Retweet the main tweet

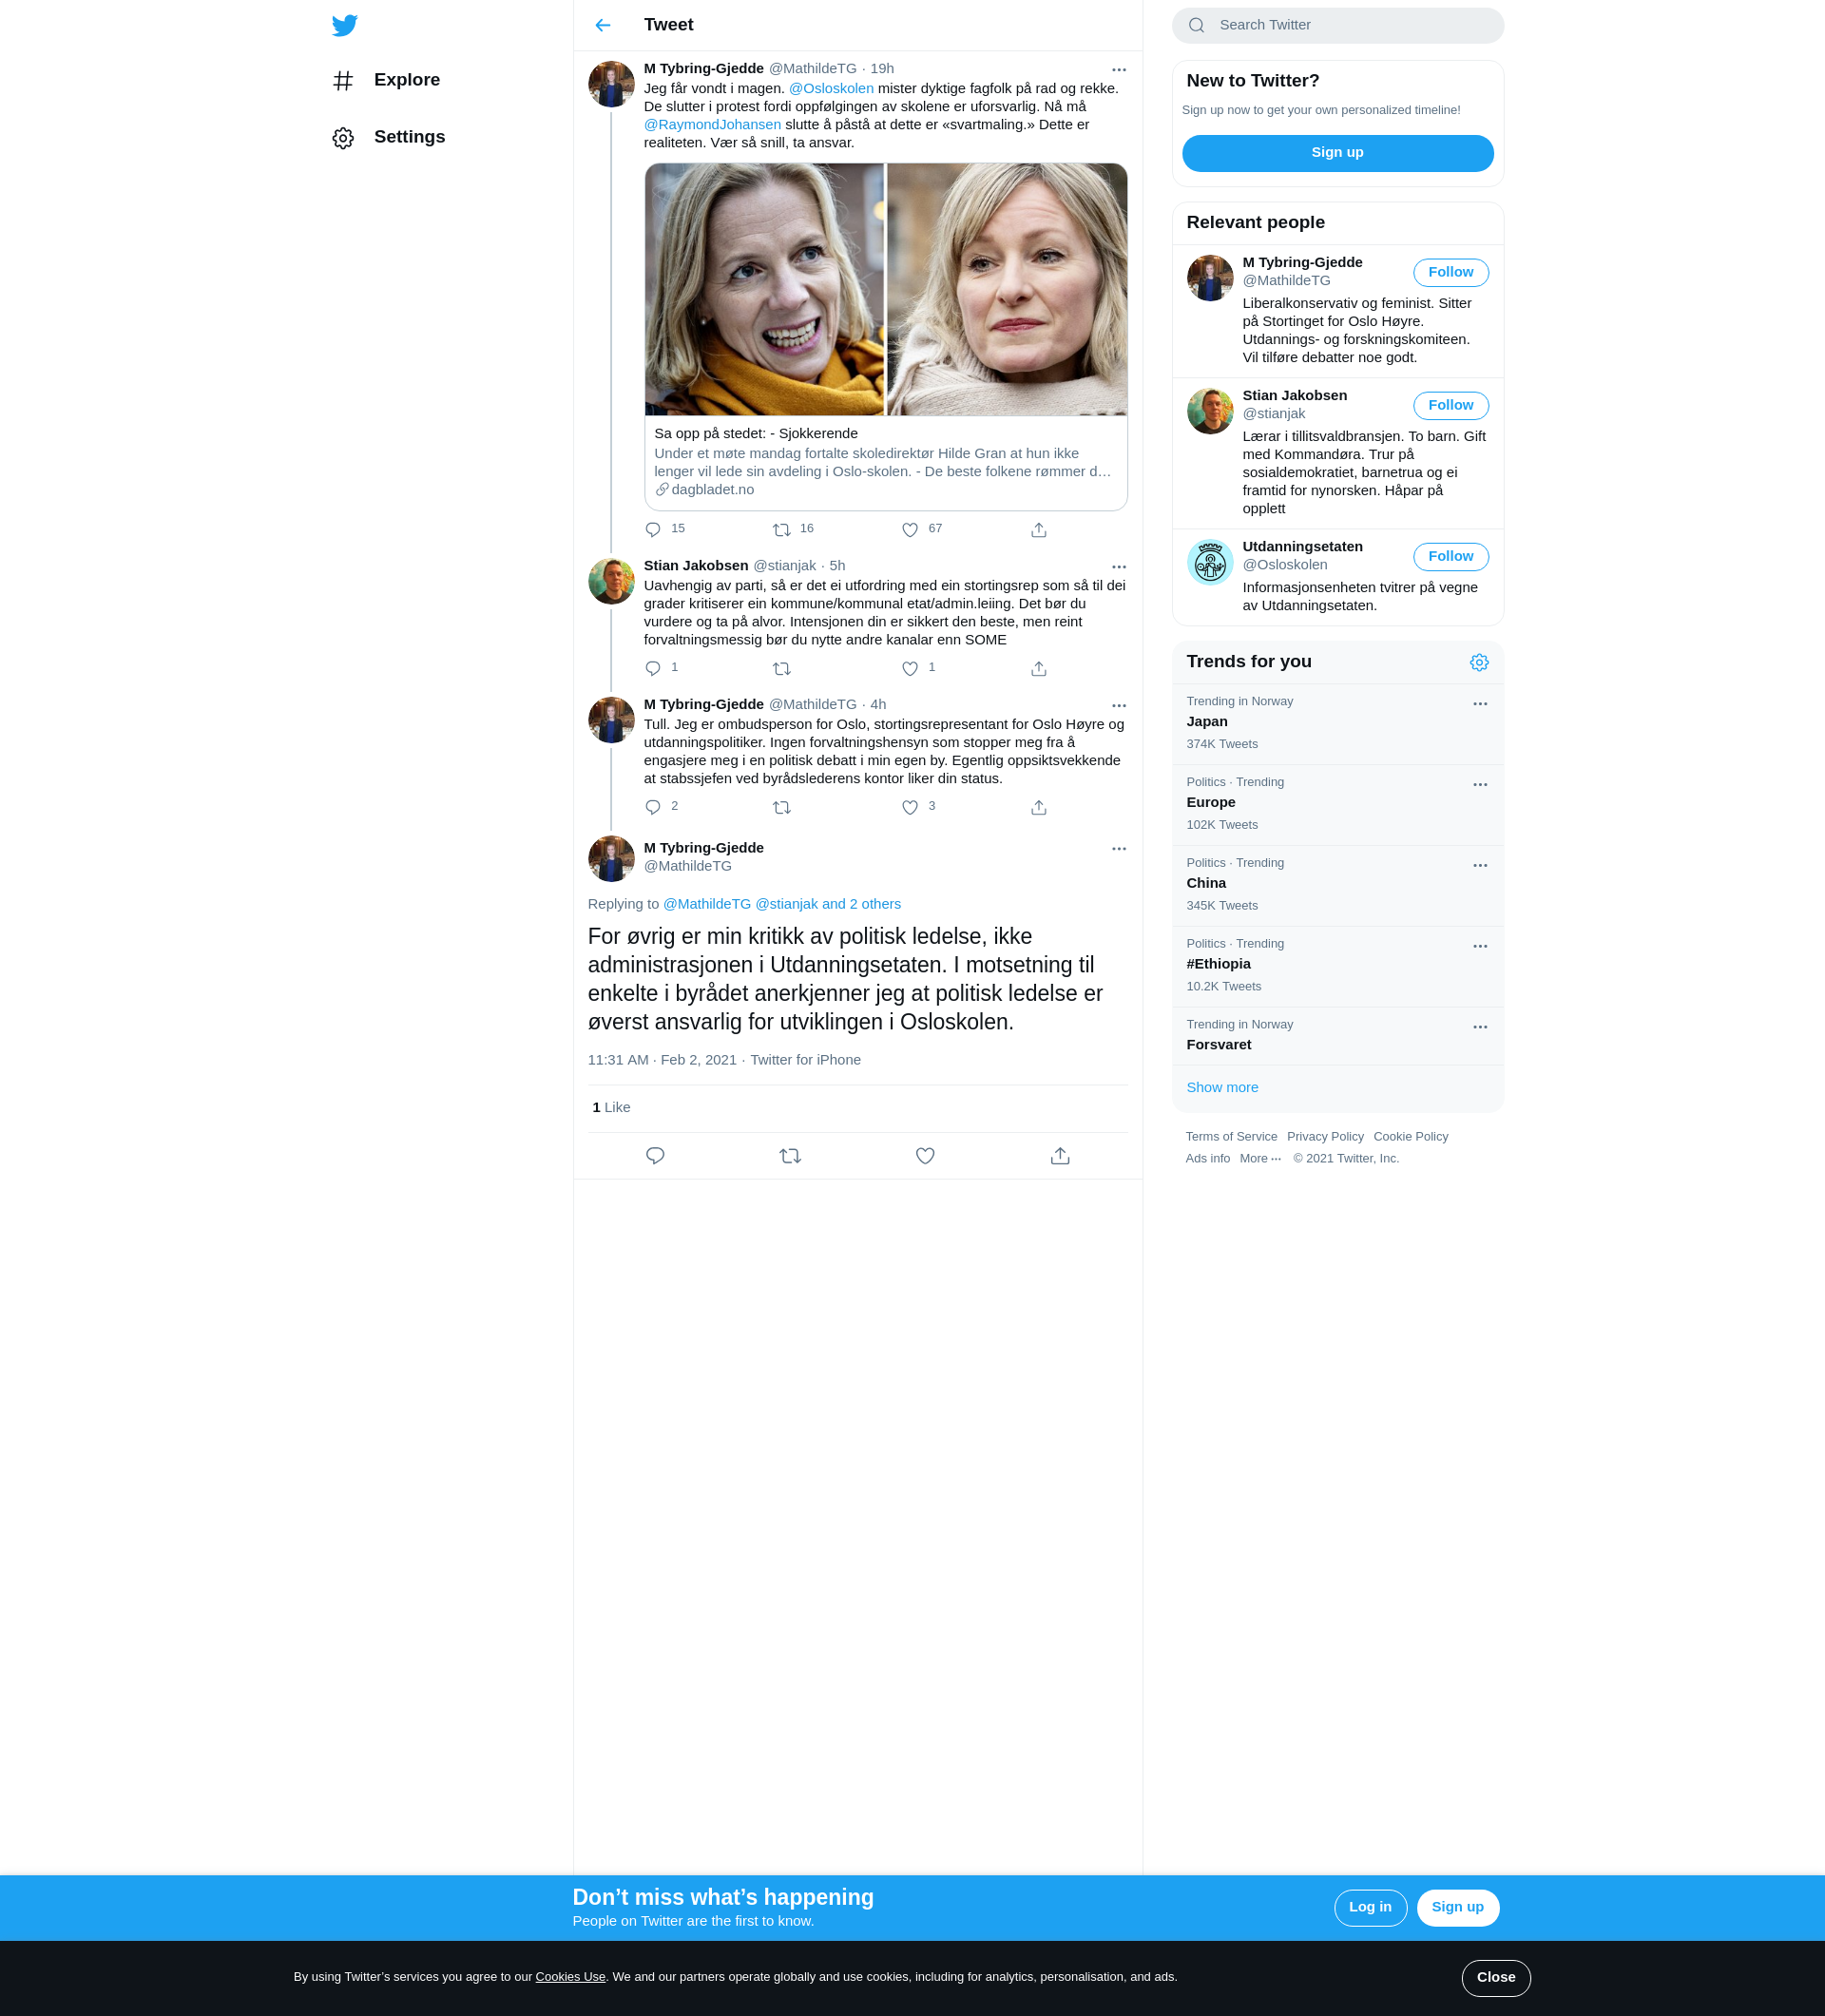pos(790,1156)
